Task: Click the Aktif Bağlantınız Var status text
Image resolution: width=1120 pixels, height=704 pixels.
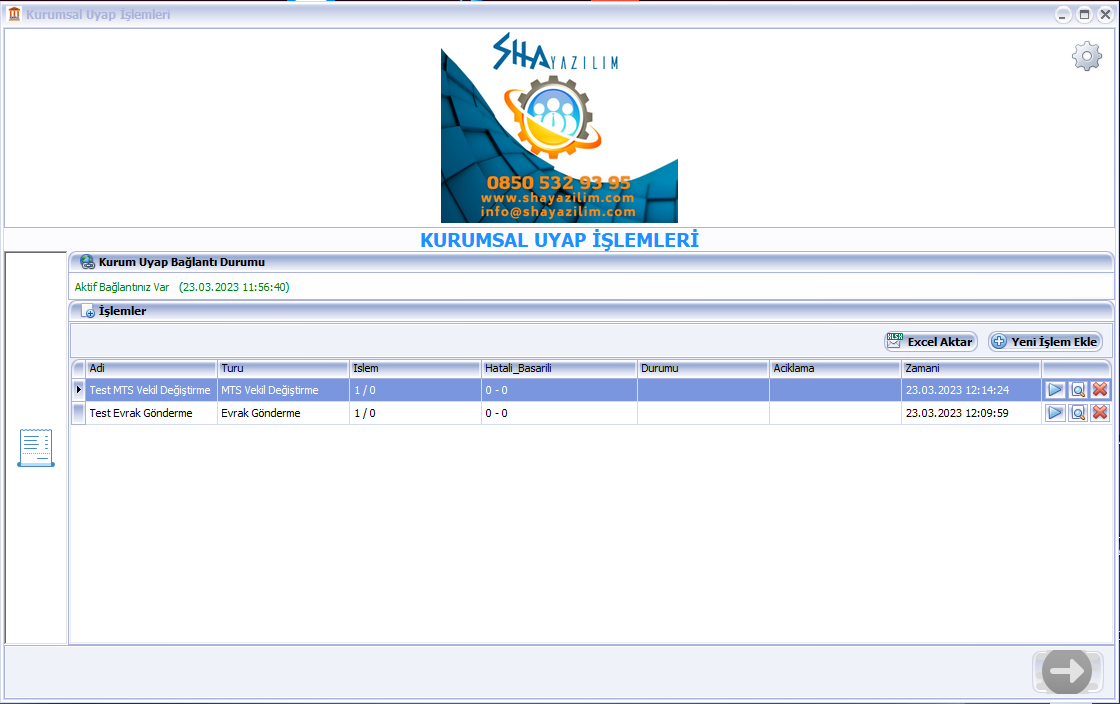Action: pos(121,287)
